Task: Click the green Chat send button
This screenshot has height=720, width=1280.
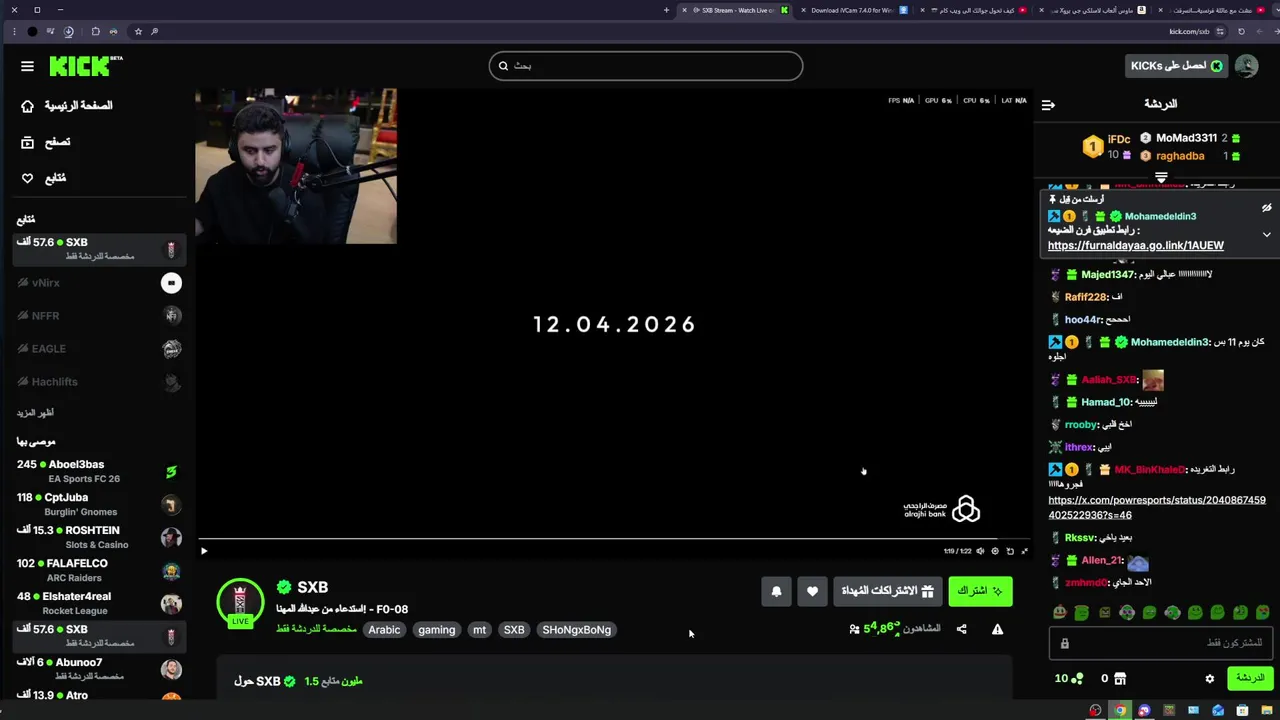Action: pyautogui.click(x=1250, y=678)
